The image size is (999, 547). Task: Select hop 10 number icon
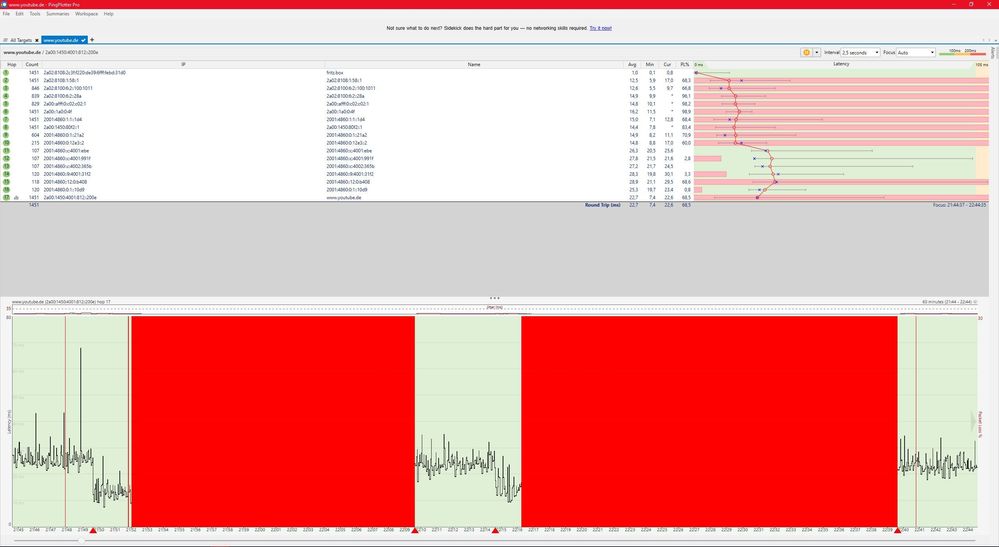[6, 143]
